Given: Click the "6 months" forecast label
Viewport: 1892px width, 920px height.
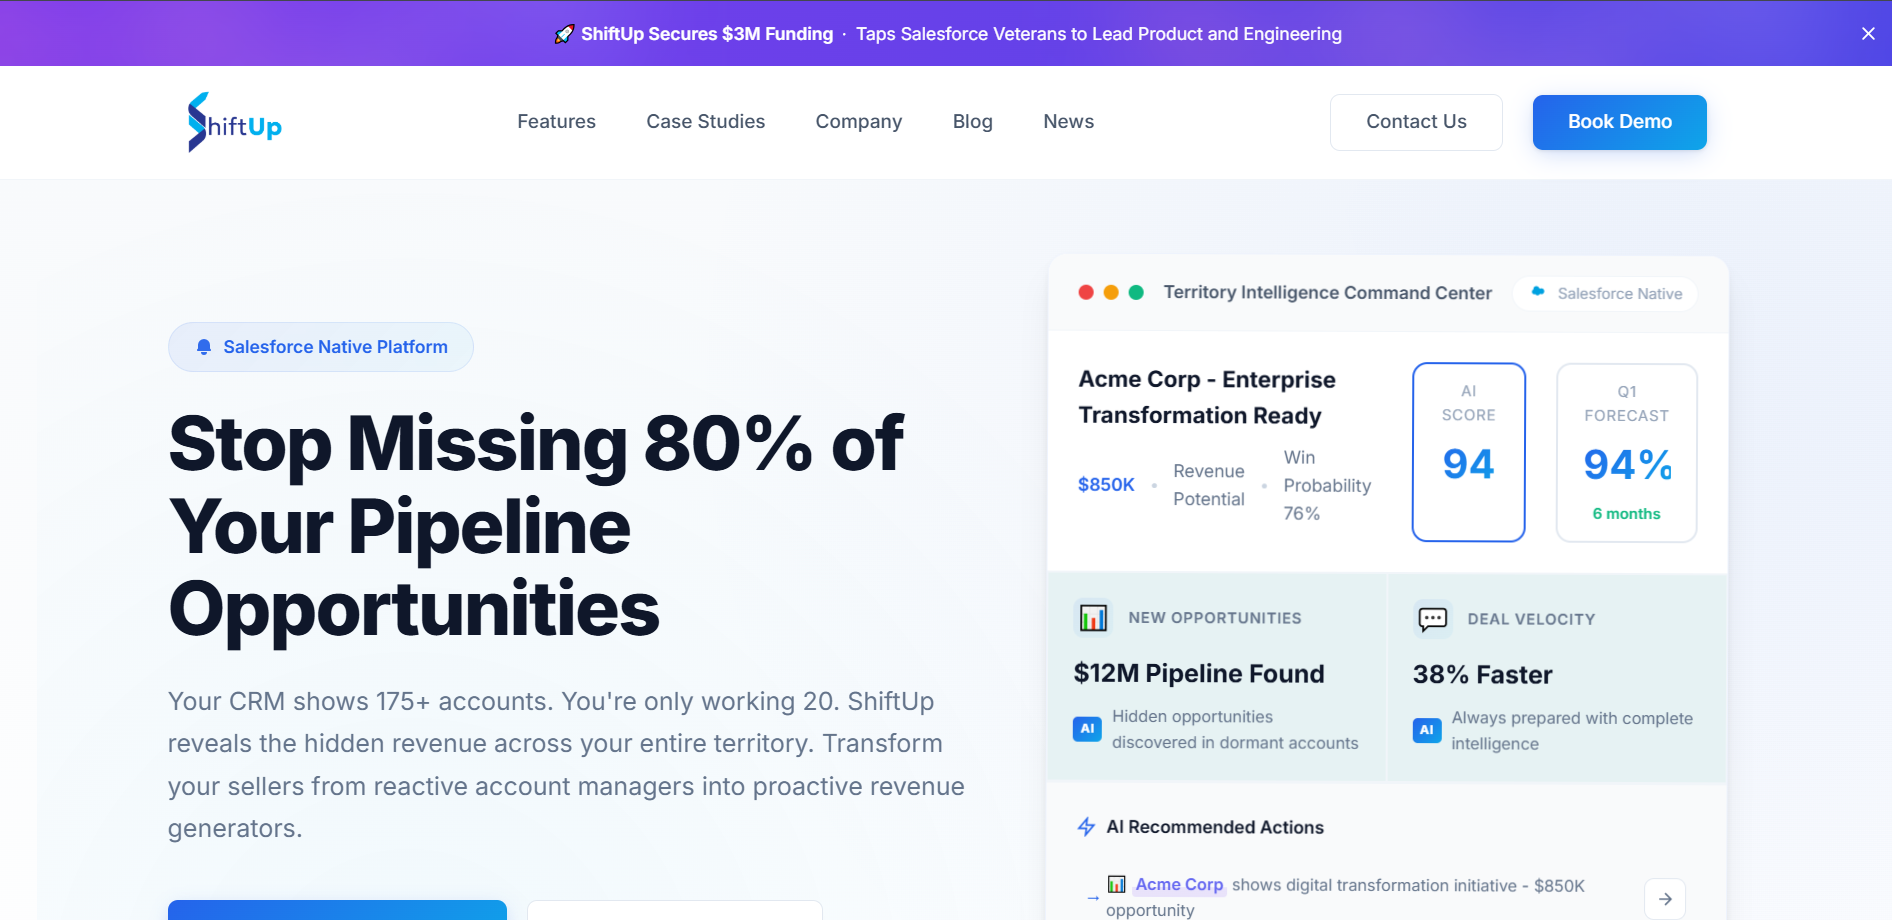Looking at the screenshot, I should pos(1626,513).
